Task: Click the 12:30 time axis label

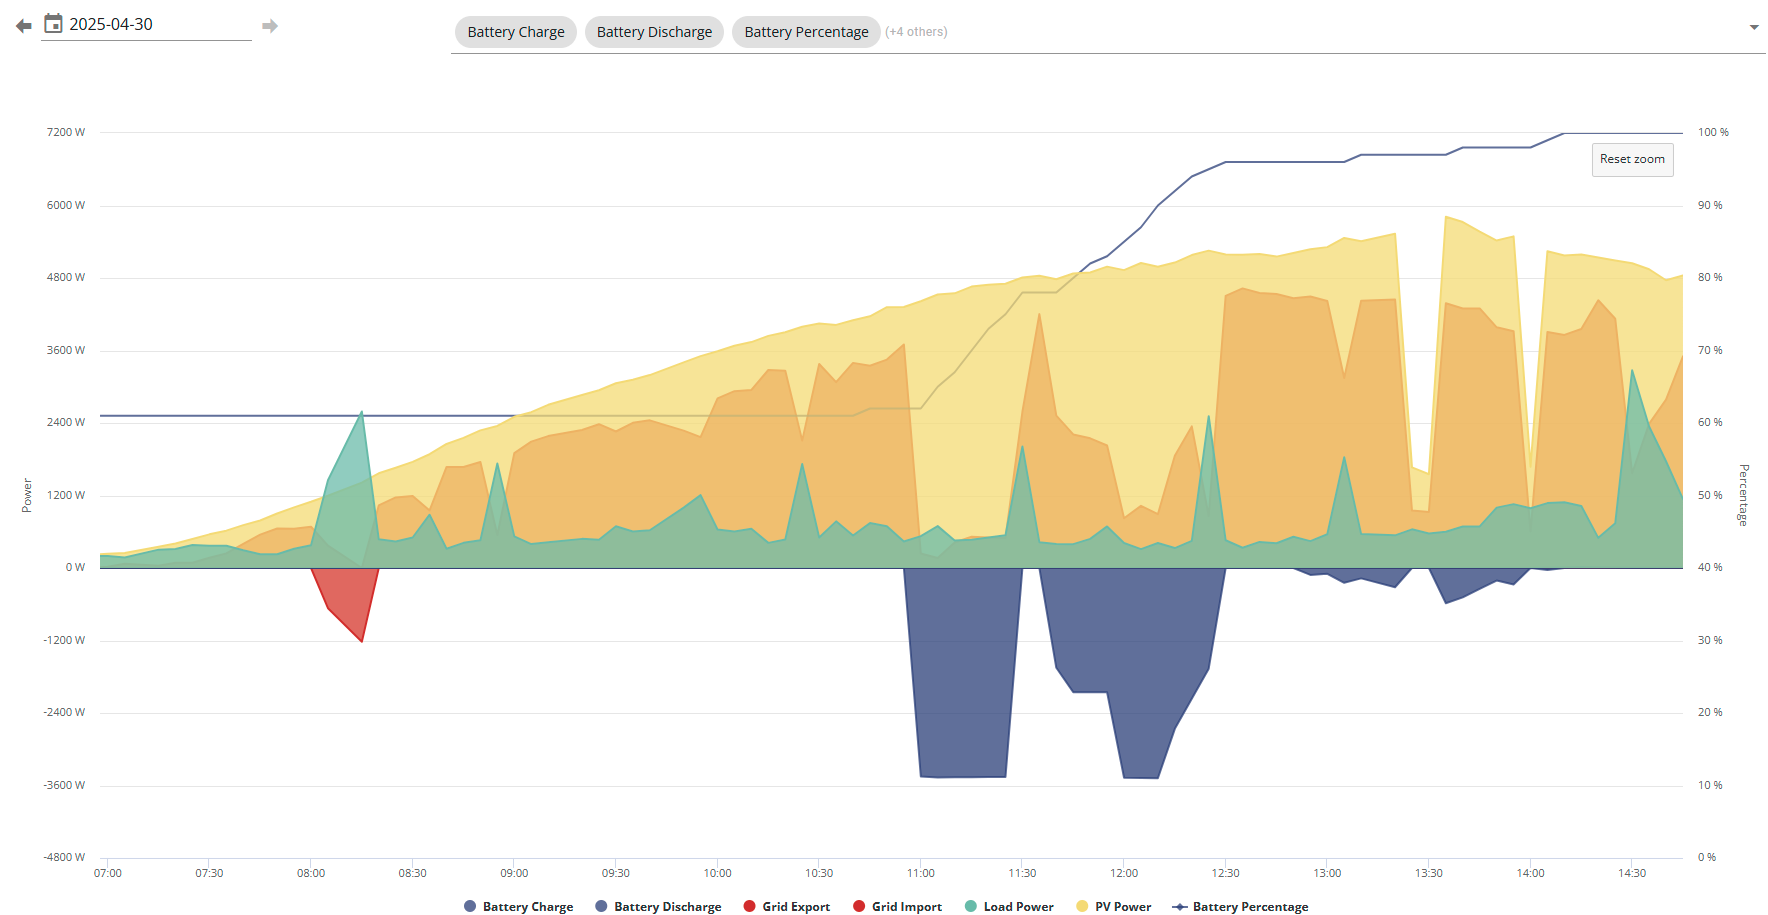Action: [1225, 873]
